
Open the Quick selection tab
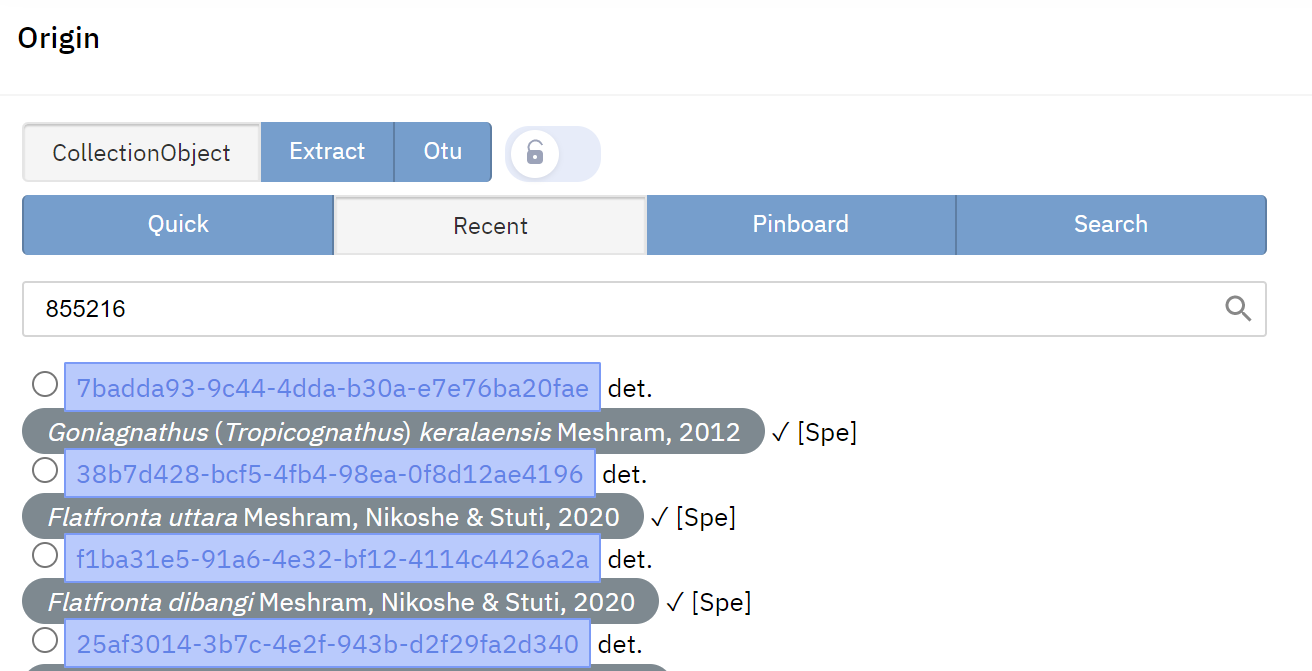(x=177, y=224)
